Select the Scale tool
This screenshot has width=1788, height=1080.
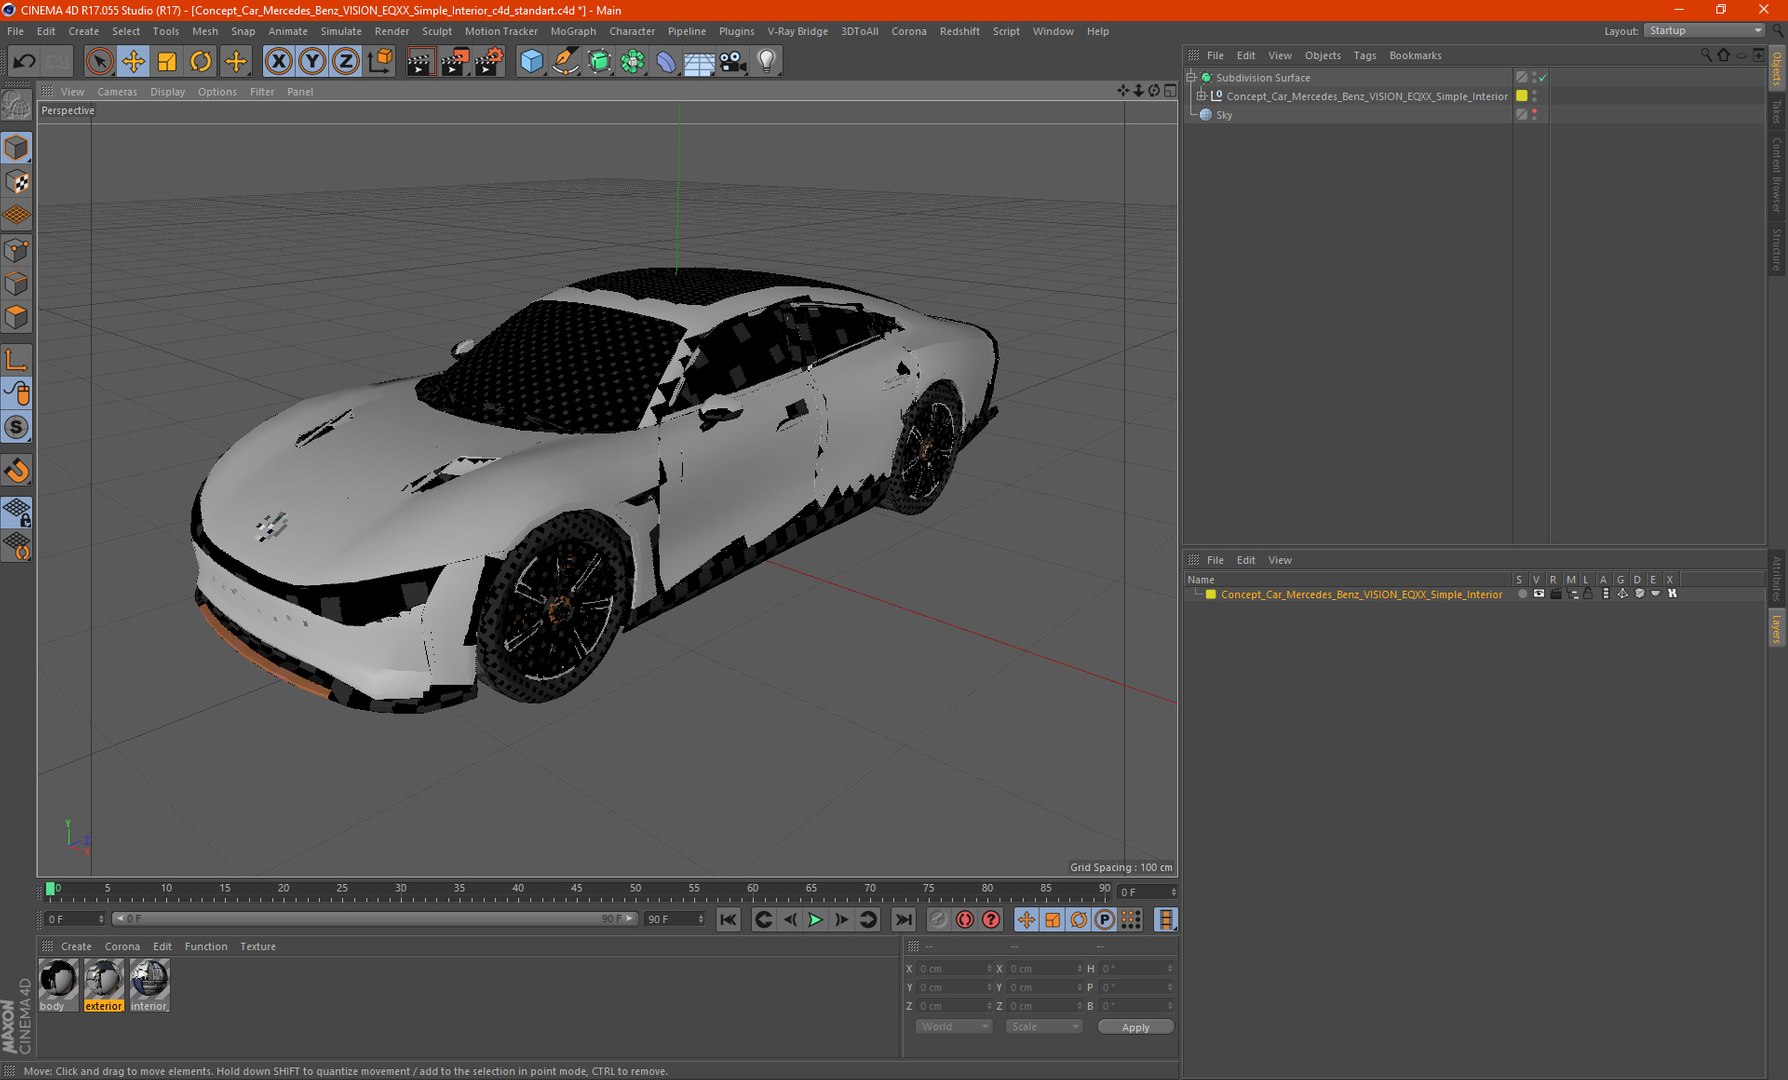tap(167, 62)
